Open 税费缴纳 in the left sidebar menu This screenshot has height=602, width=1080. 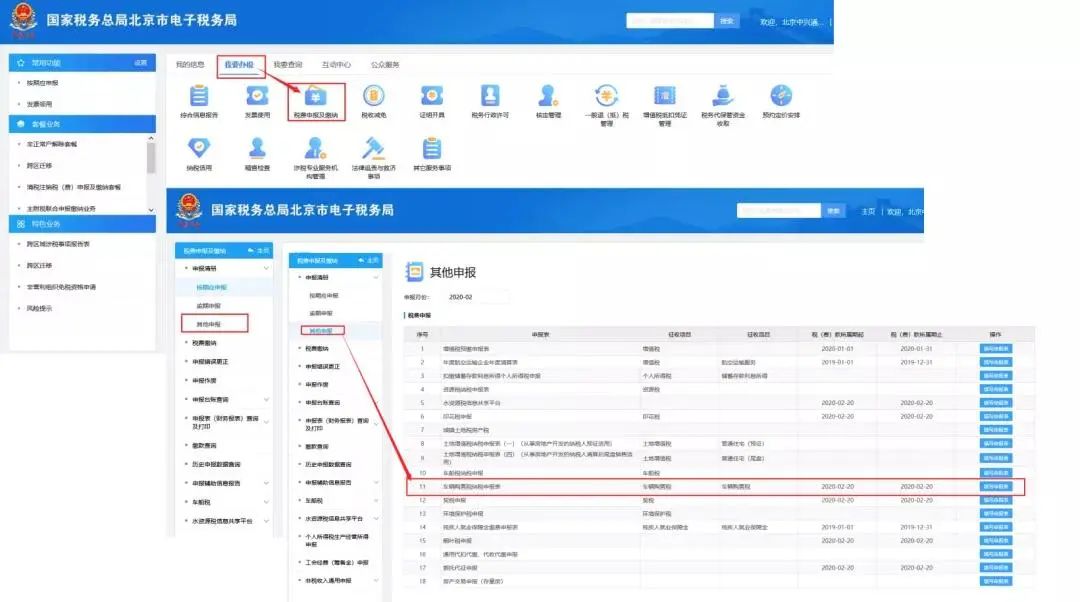coord(204,343)
